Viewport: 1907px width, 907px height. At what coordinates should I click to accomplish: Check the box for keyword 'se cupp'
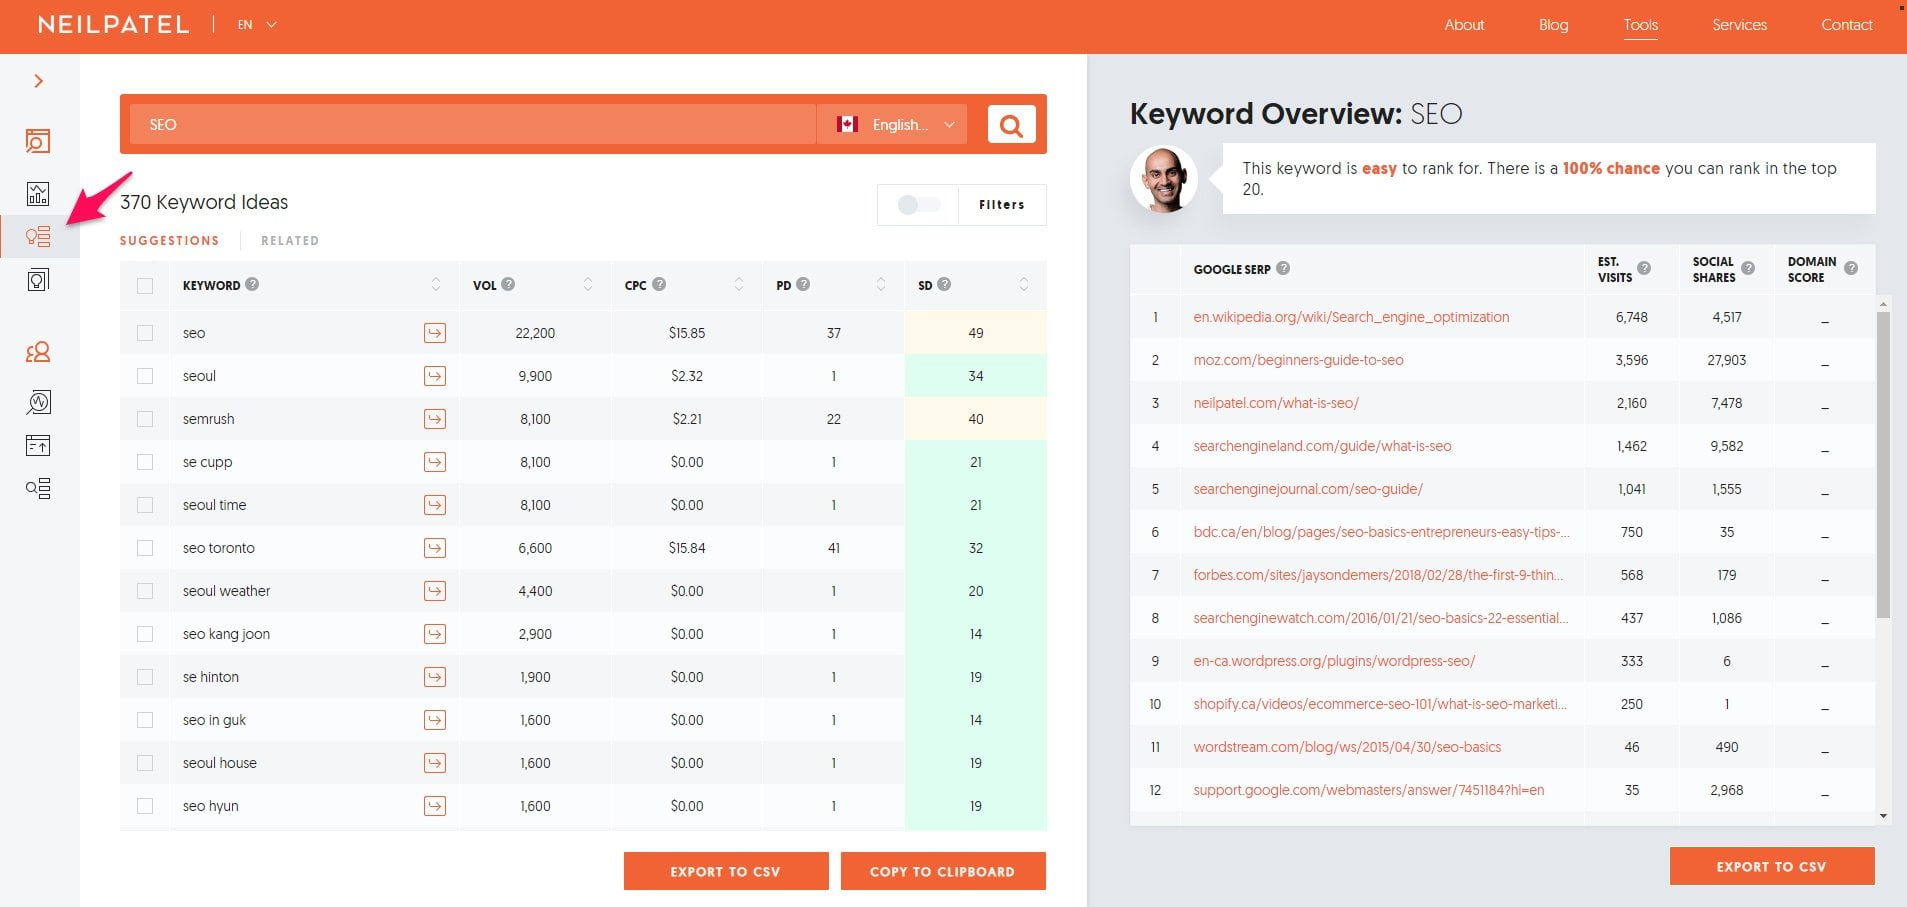[145, 462]
